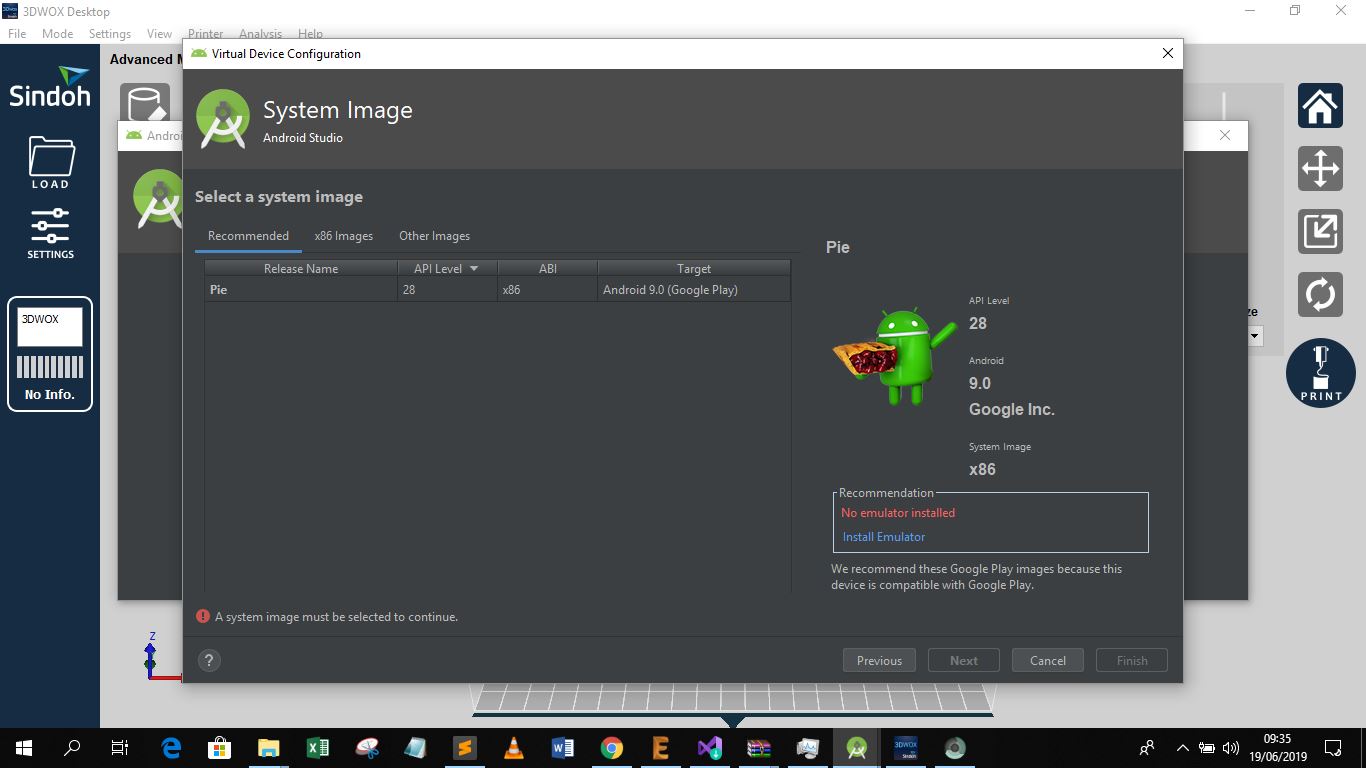Show hidden system tray icons

tap(1183, 748)
